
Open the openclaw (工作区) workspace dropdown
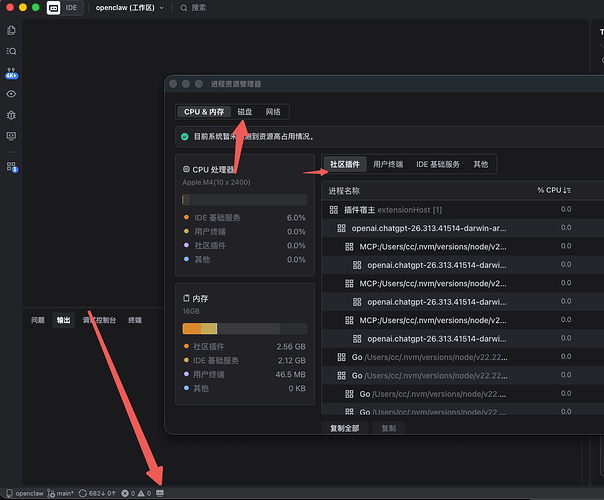pyautogui.click(x=129, y=8)
